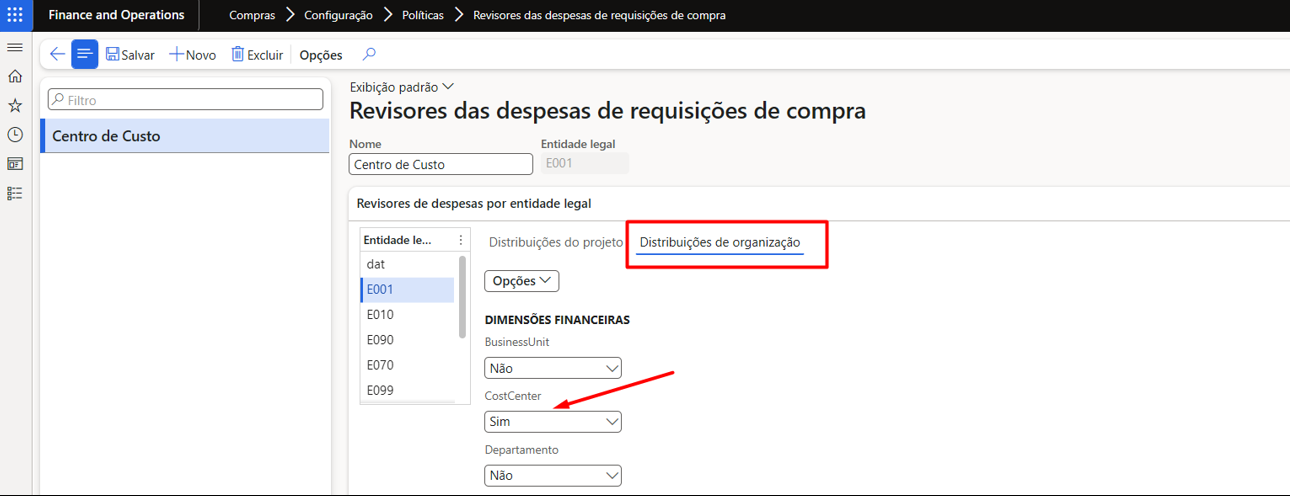
Task: Click Salvar to save the record
Action: tap(130, 55)
